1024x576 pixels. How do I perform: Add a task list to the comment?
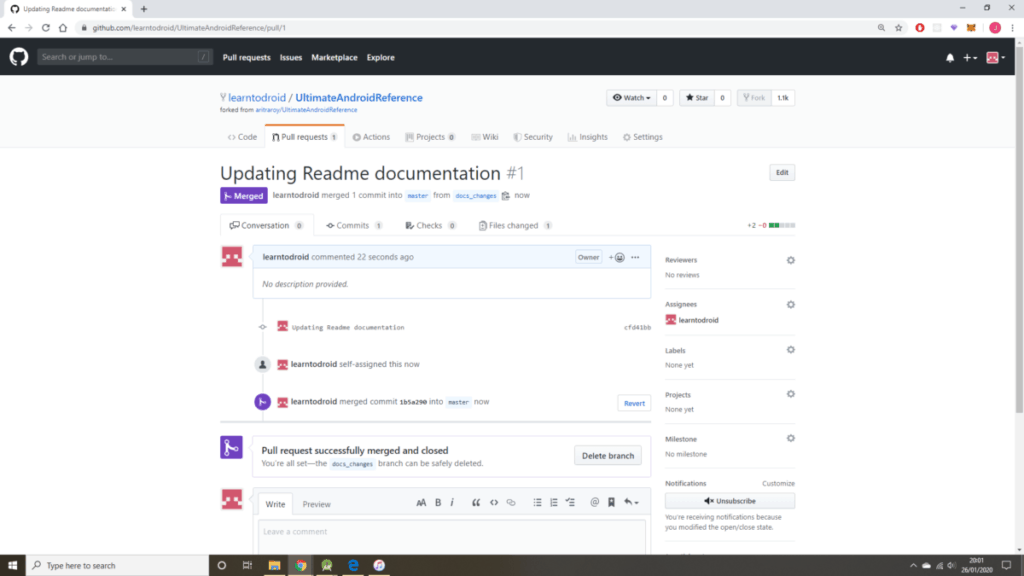tap(570, 503)
